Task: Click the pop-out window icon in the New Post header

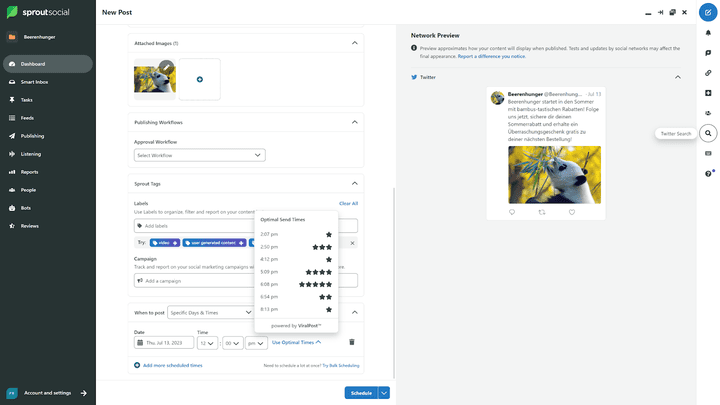Action: (x=672, y=12)
